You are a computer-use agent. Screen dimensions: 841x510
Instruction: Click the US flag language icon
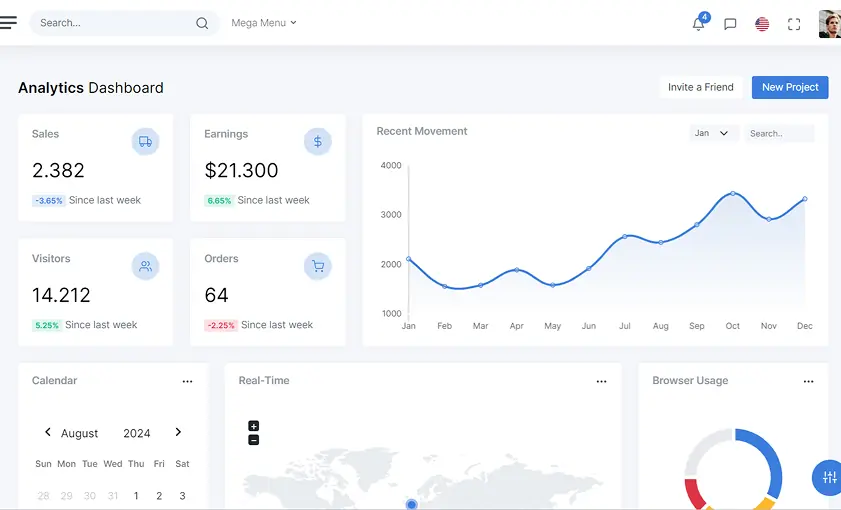tap(762, 24)
